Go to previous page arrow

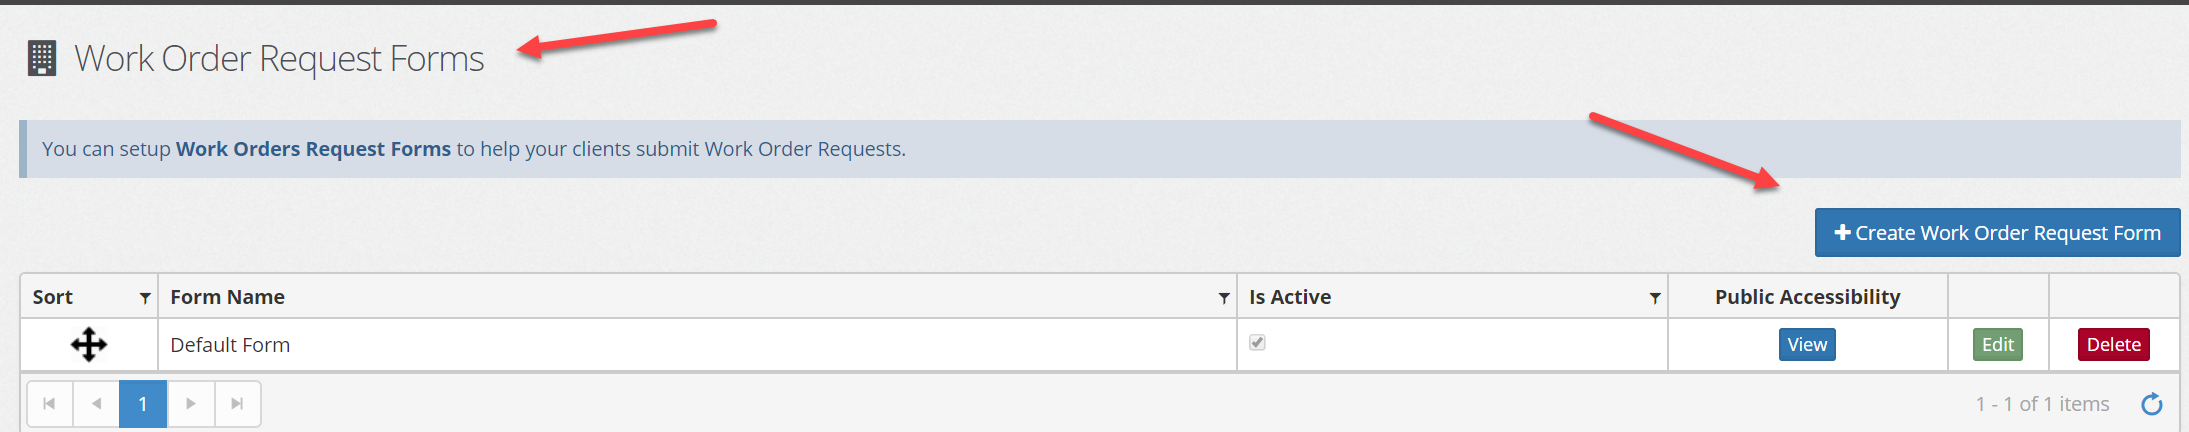point(96,404)
